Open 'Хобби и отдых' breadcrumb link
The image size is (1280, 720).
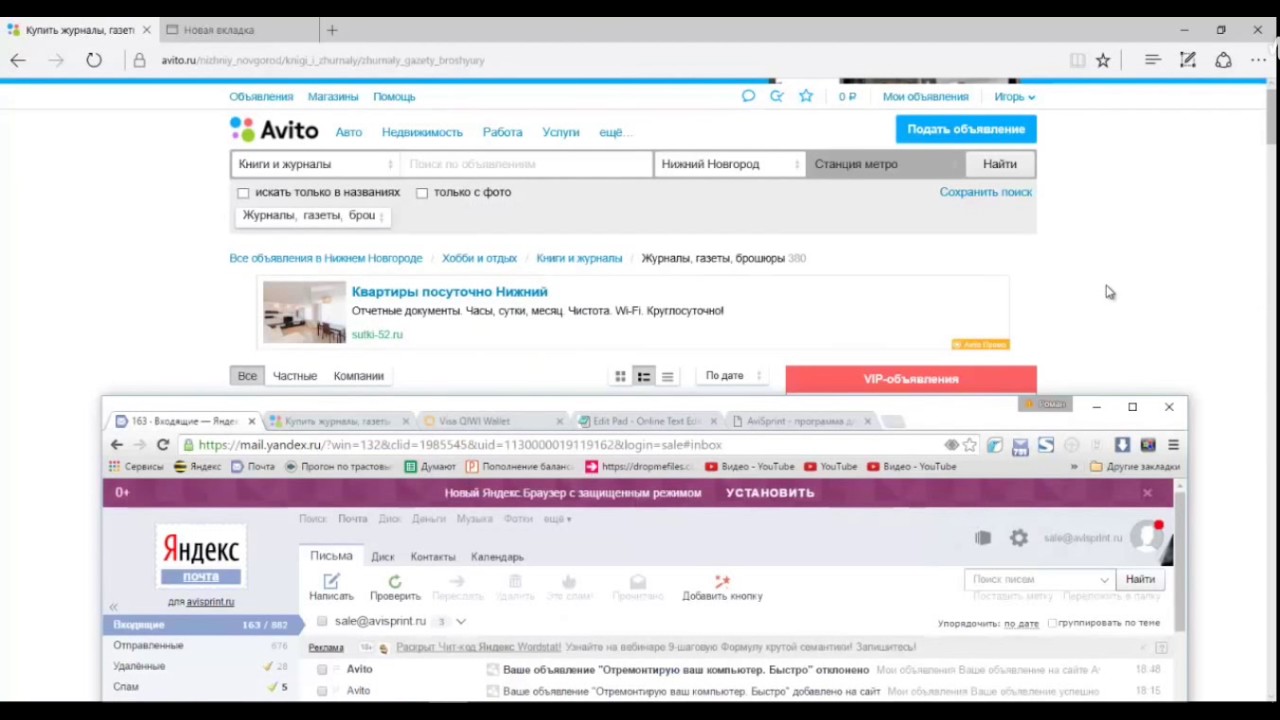(479, 258)
